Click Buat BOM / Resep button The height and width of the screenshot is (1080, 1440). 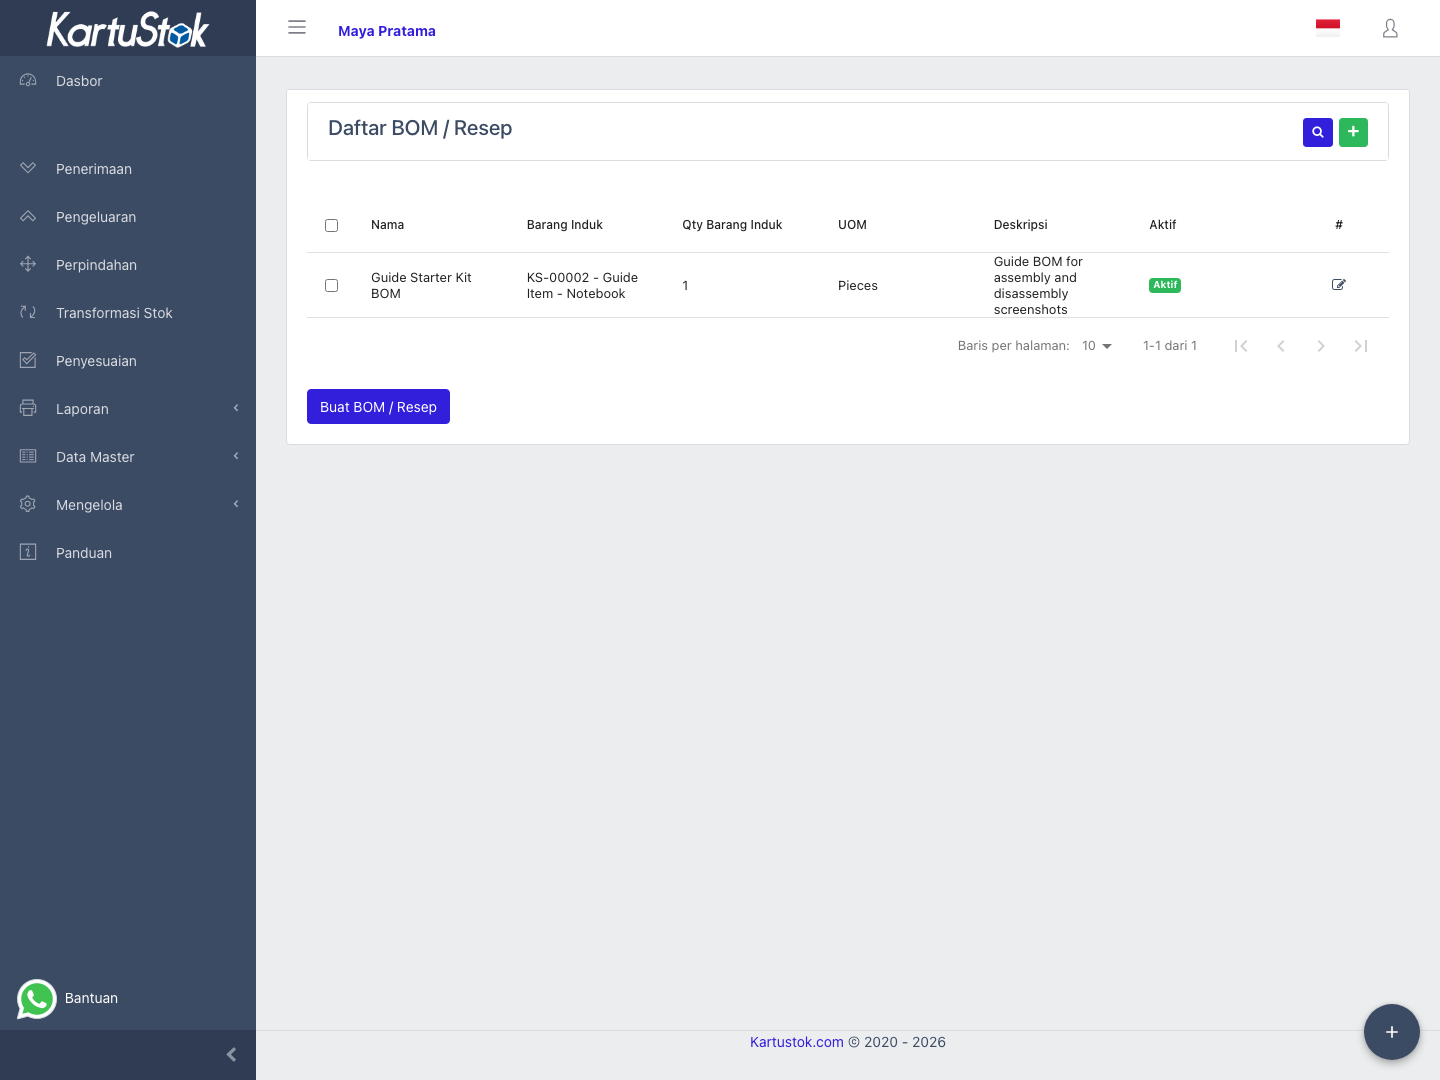pyautogui.click(x=378, y=406)
